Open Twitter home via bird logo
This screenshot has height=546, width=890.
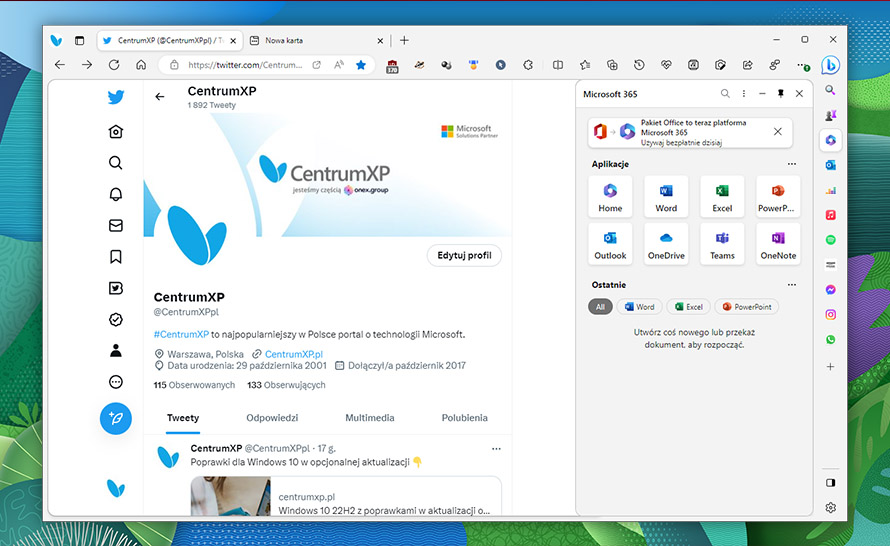pyautogui.click(x=116, y=97)
